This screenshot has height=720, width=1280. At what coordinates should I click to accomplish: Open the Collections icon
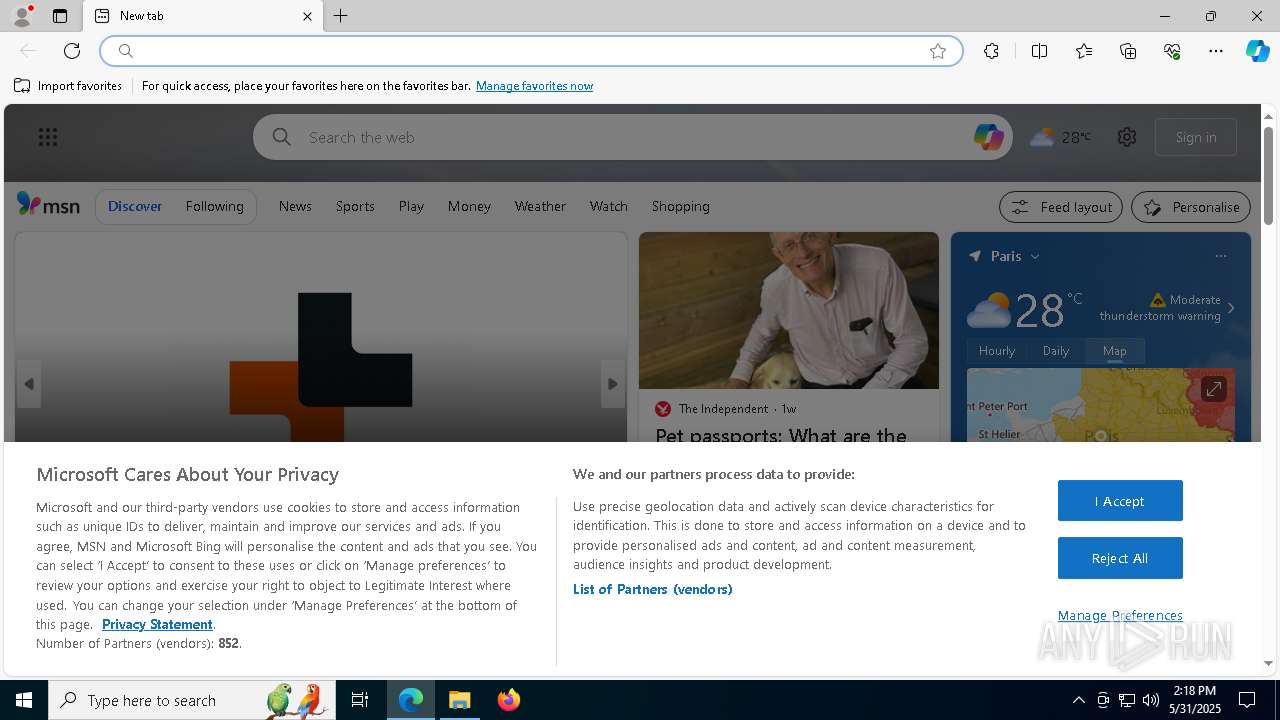coord(1128,51)
